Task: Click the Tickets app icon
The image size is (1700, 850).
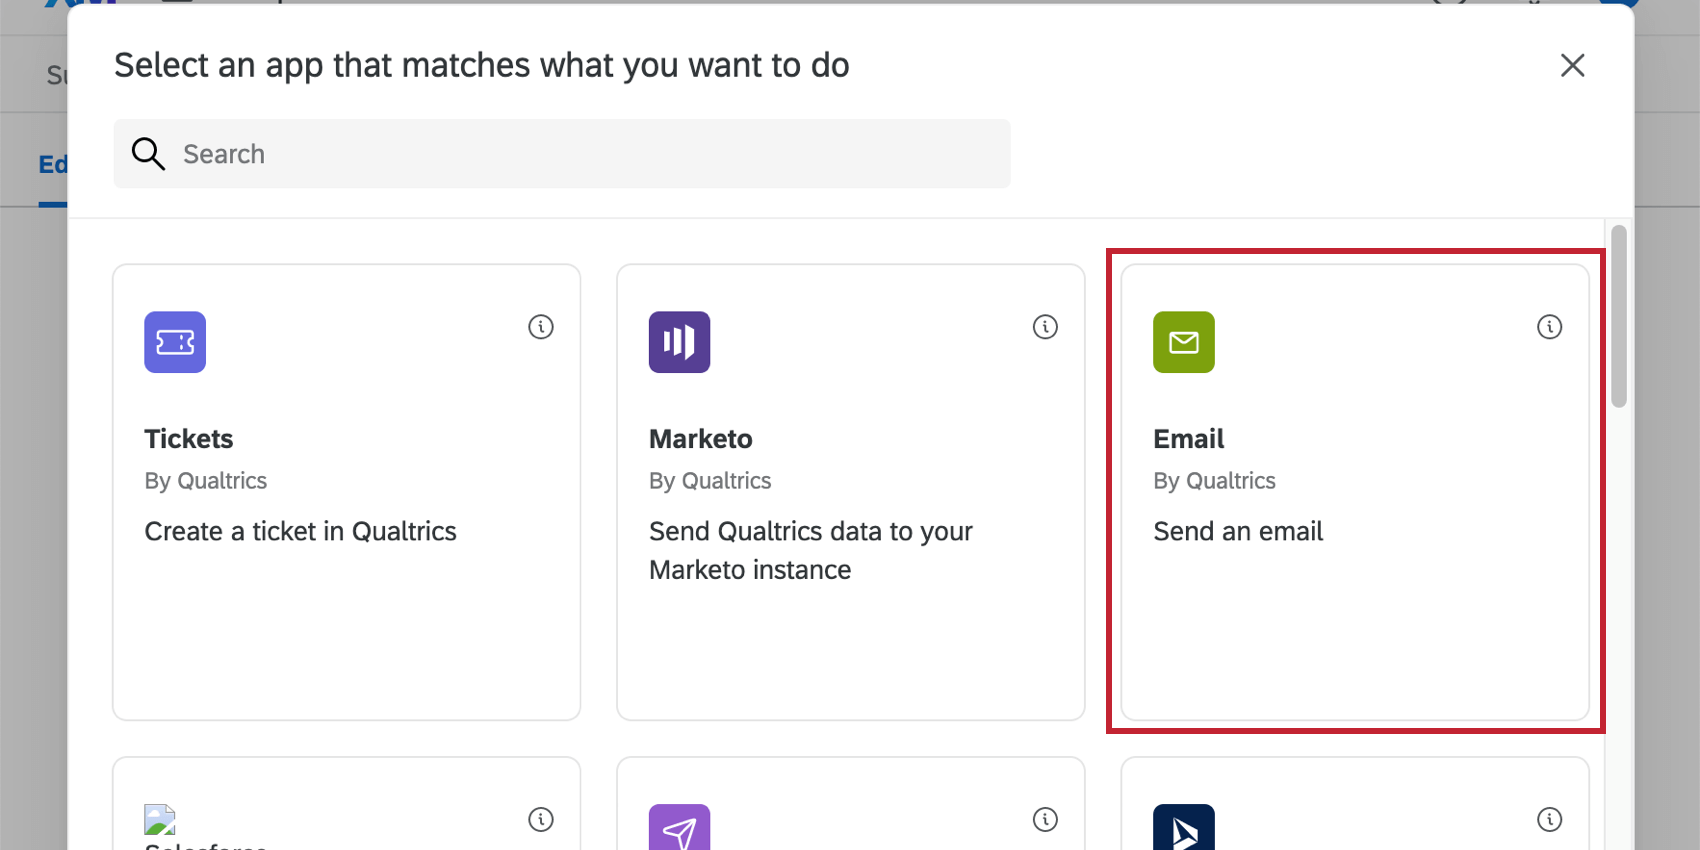Action: 175,342
